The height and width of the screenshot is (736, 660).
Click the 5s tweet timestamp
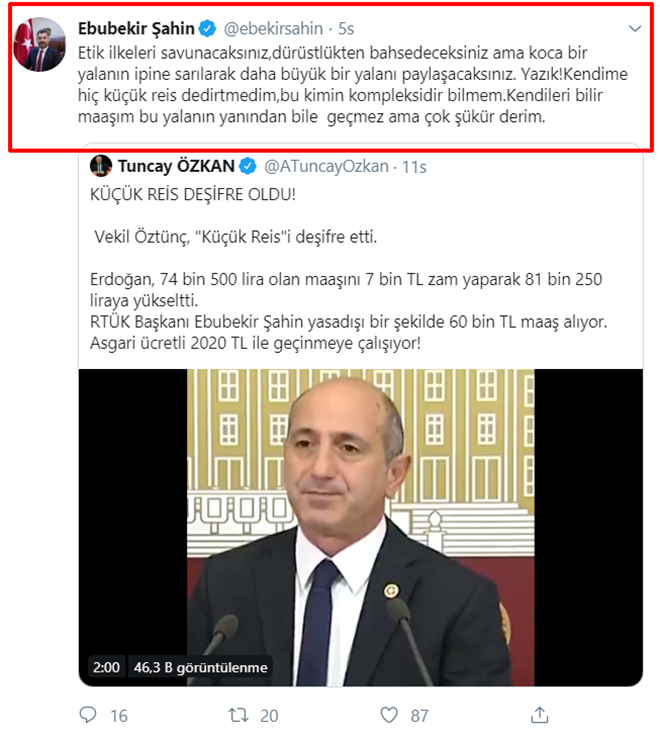coord(346,29)
